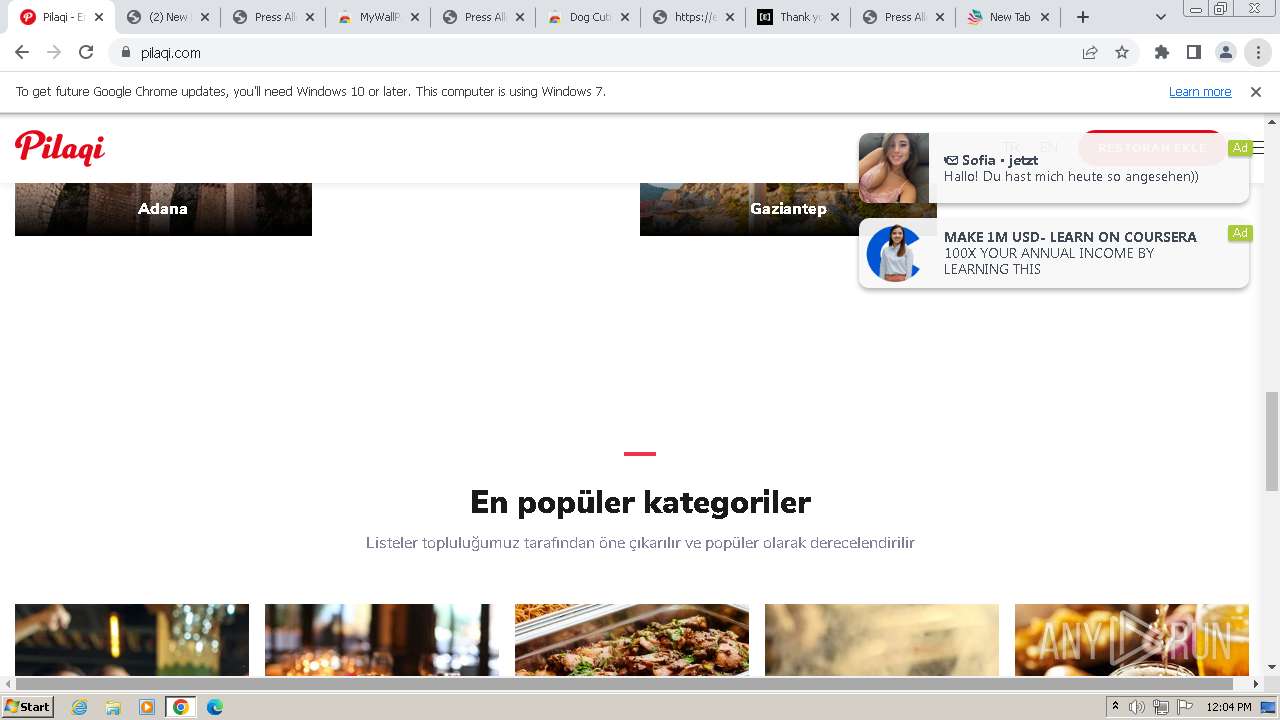
Task: Open Action Center flag icon
Action: [1185, 707]
